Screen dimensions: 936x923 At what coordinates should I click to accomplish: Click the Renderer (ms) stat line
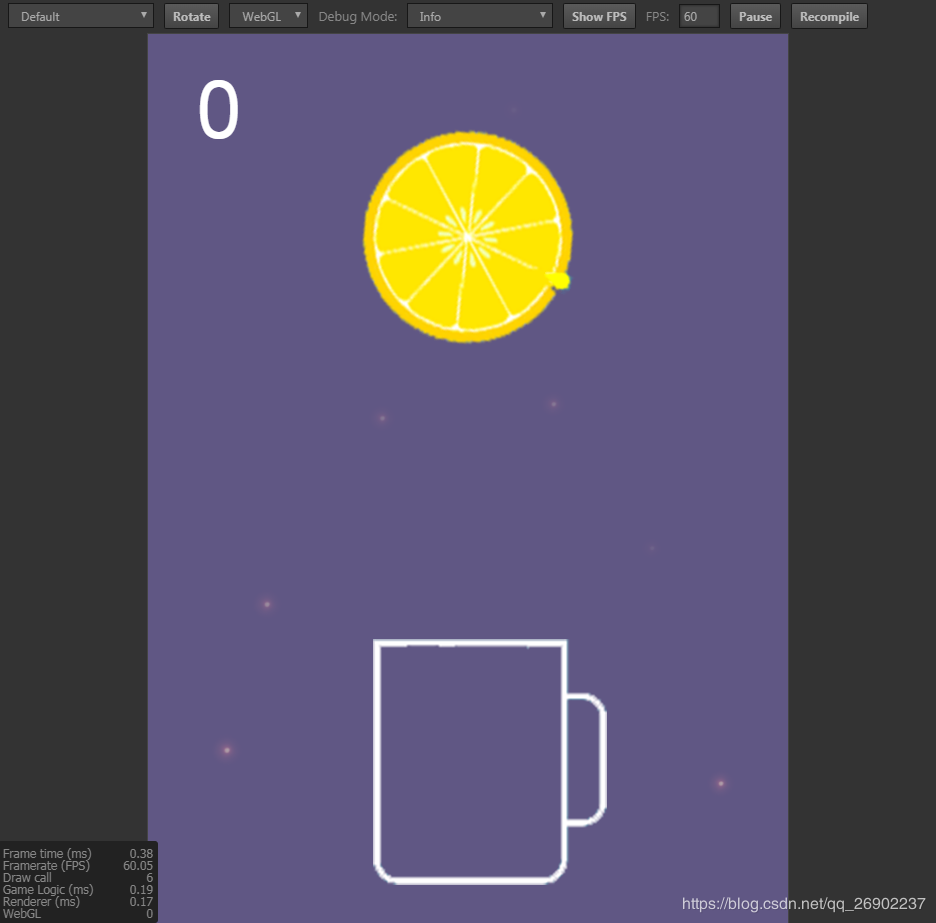tap(78, 902)
